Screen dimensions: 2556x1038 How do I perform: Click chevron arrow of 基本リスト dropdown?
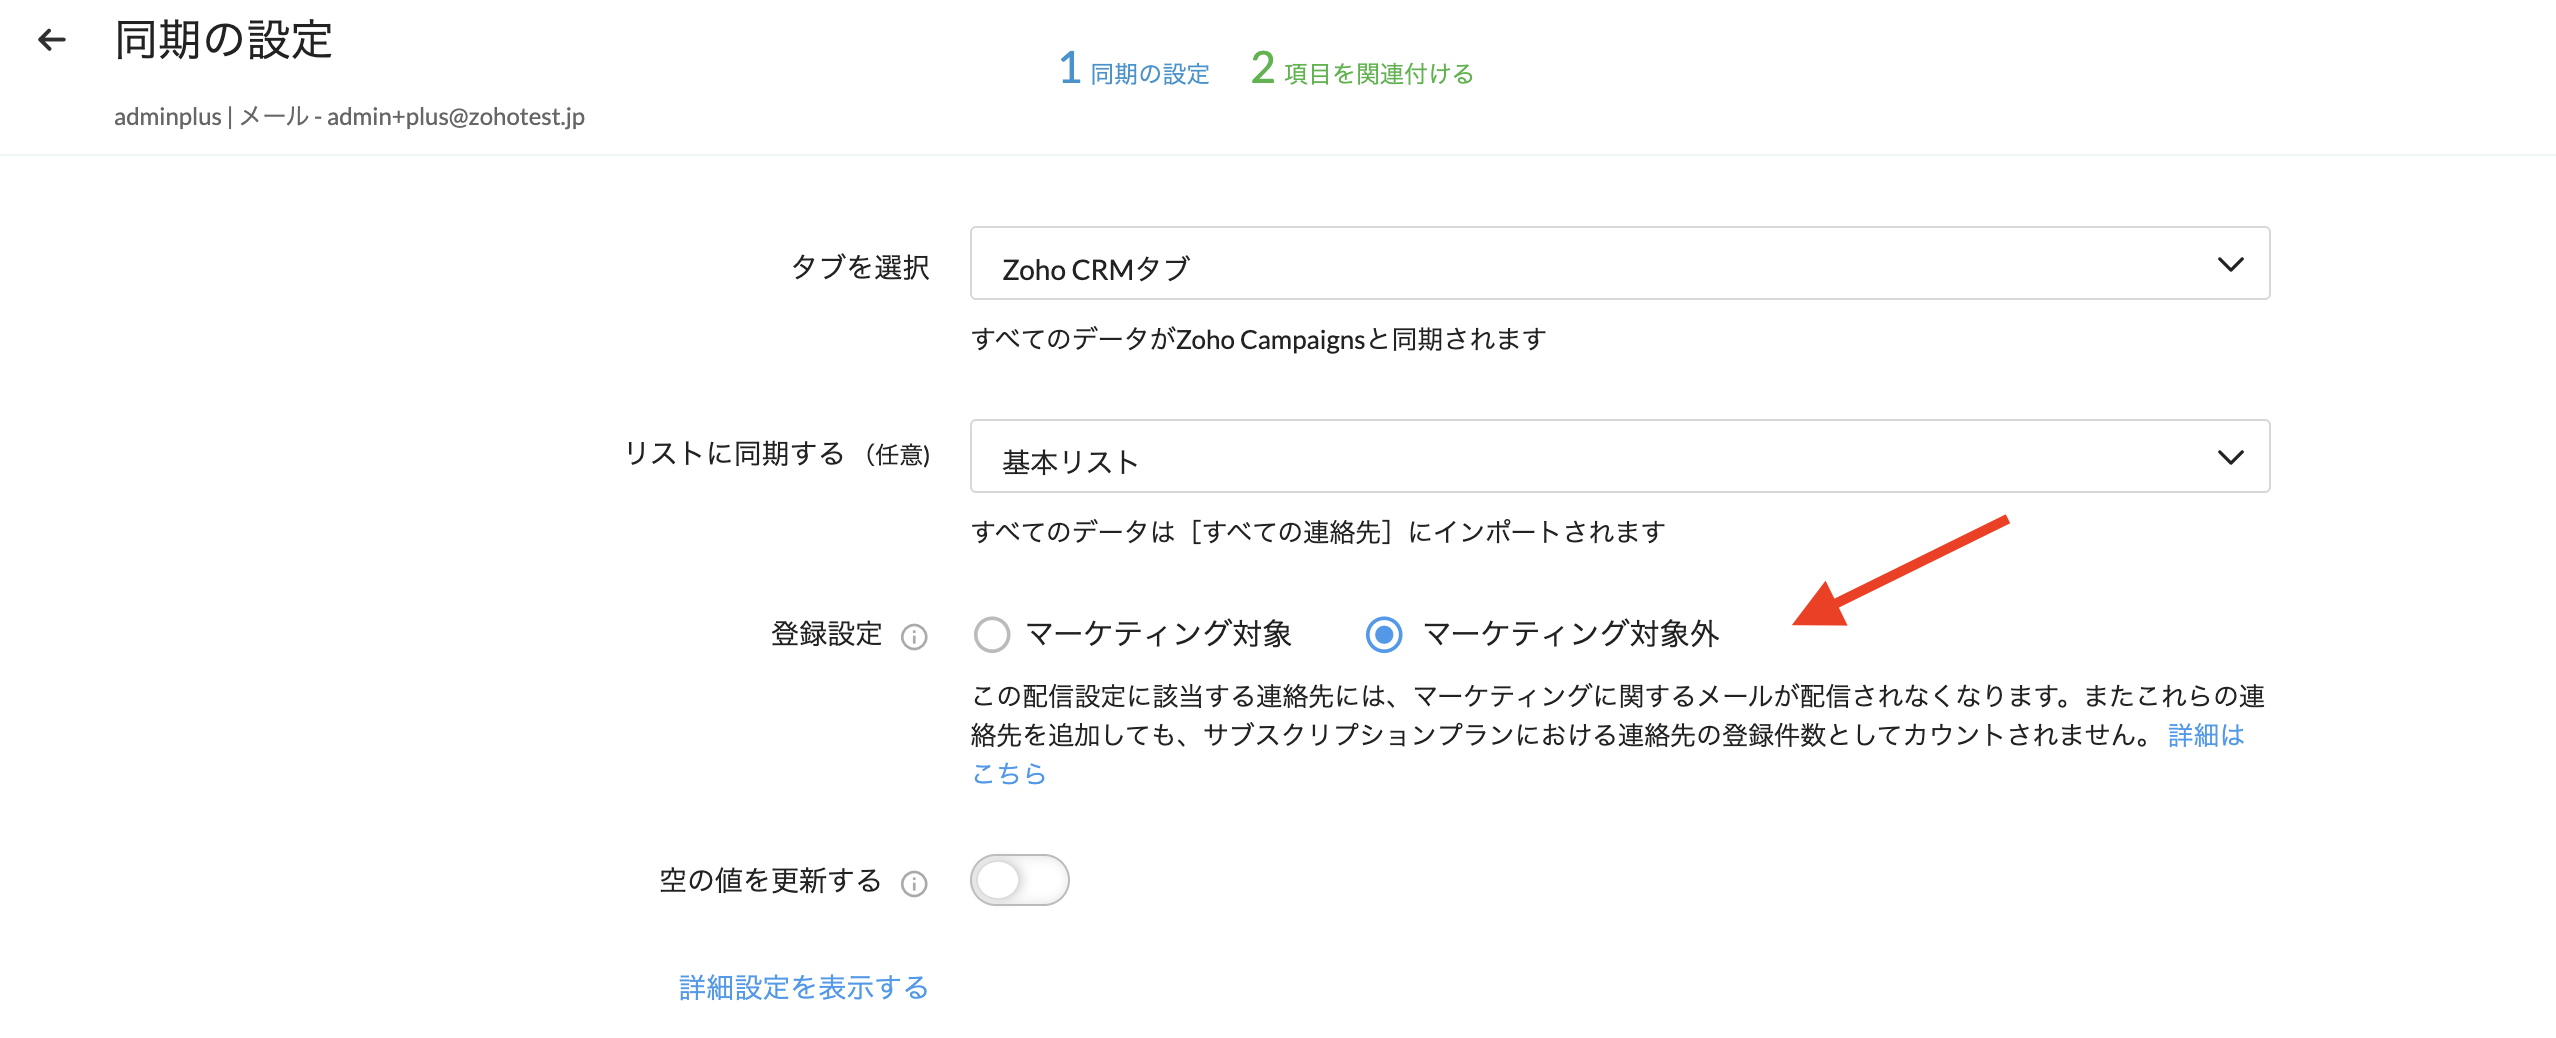click(2230, 458)
